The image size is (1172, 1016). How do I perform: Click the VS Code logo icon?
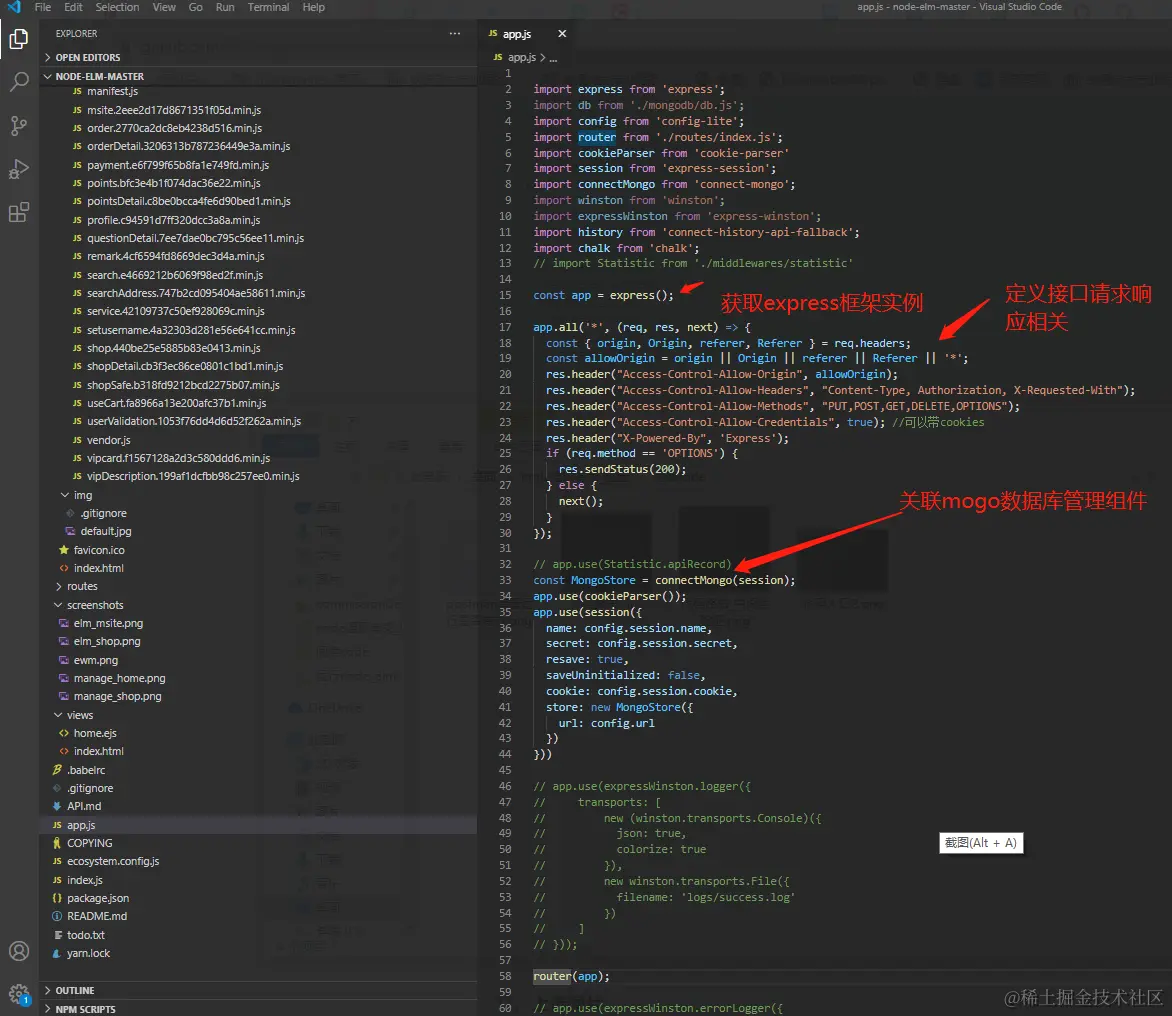(14, 7)
